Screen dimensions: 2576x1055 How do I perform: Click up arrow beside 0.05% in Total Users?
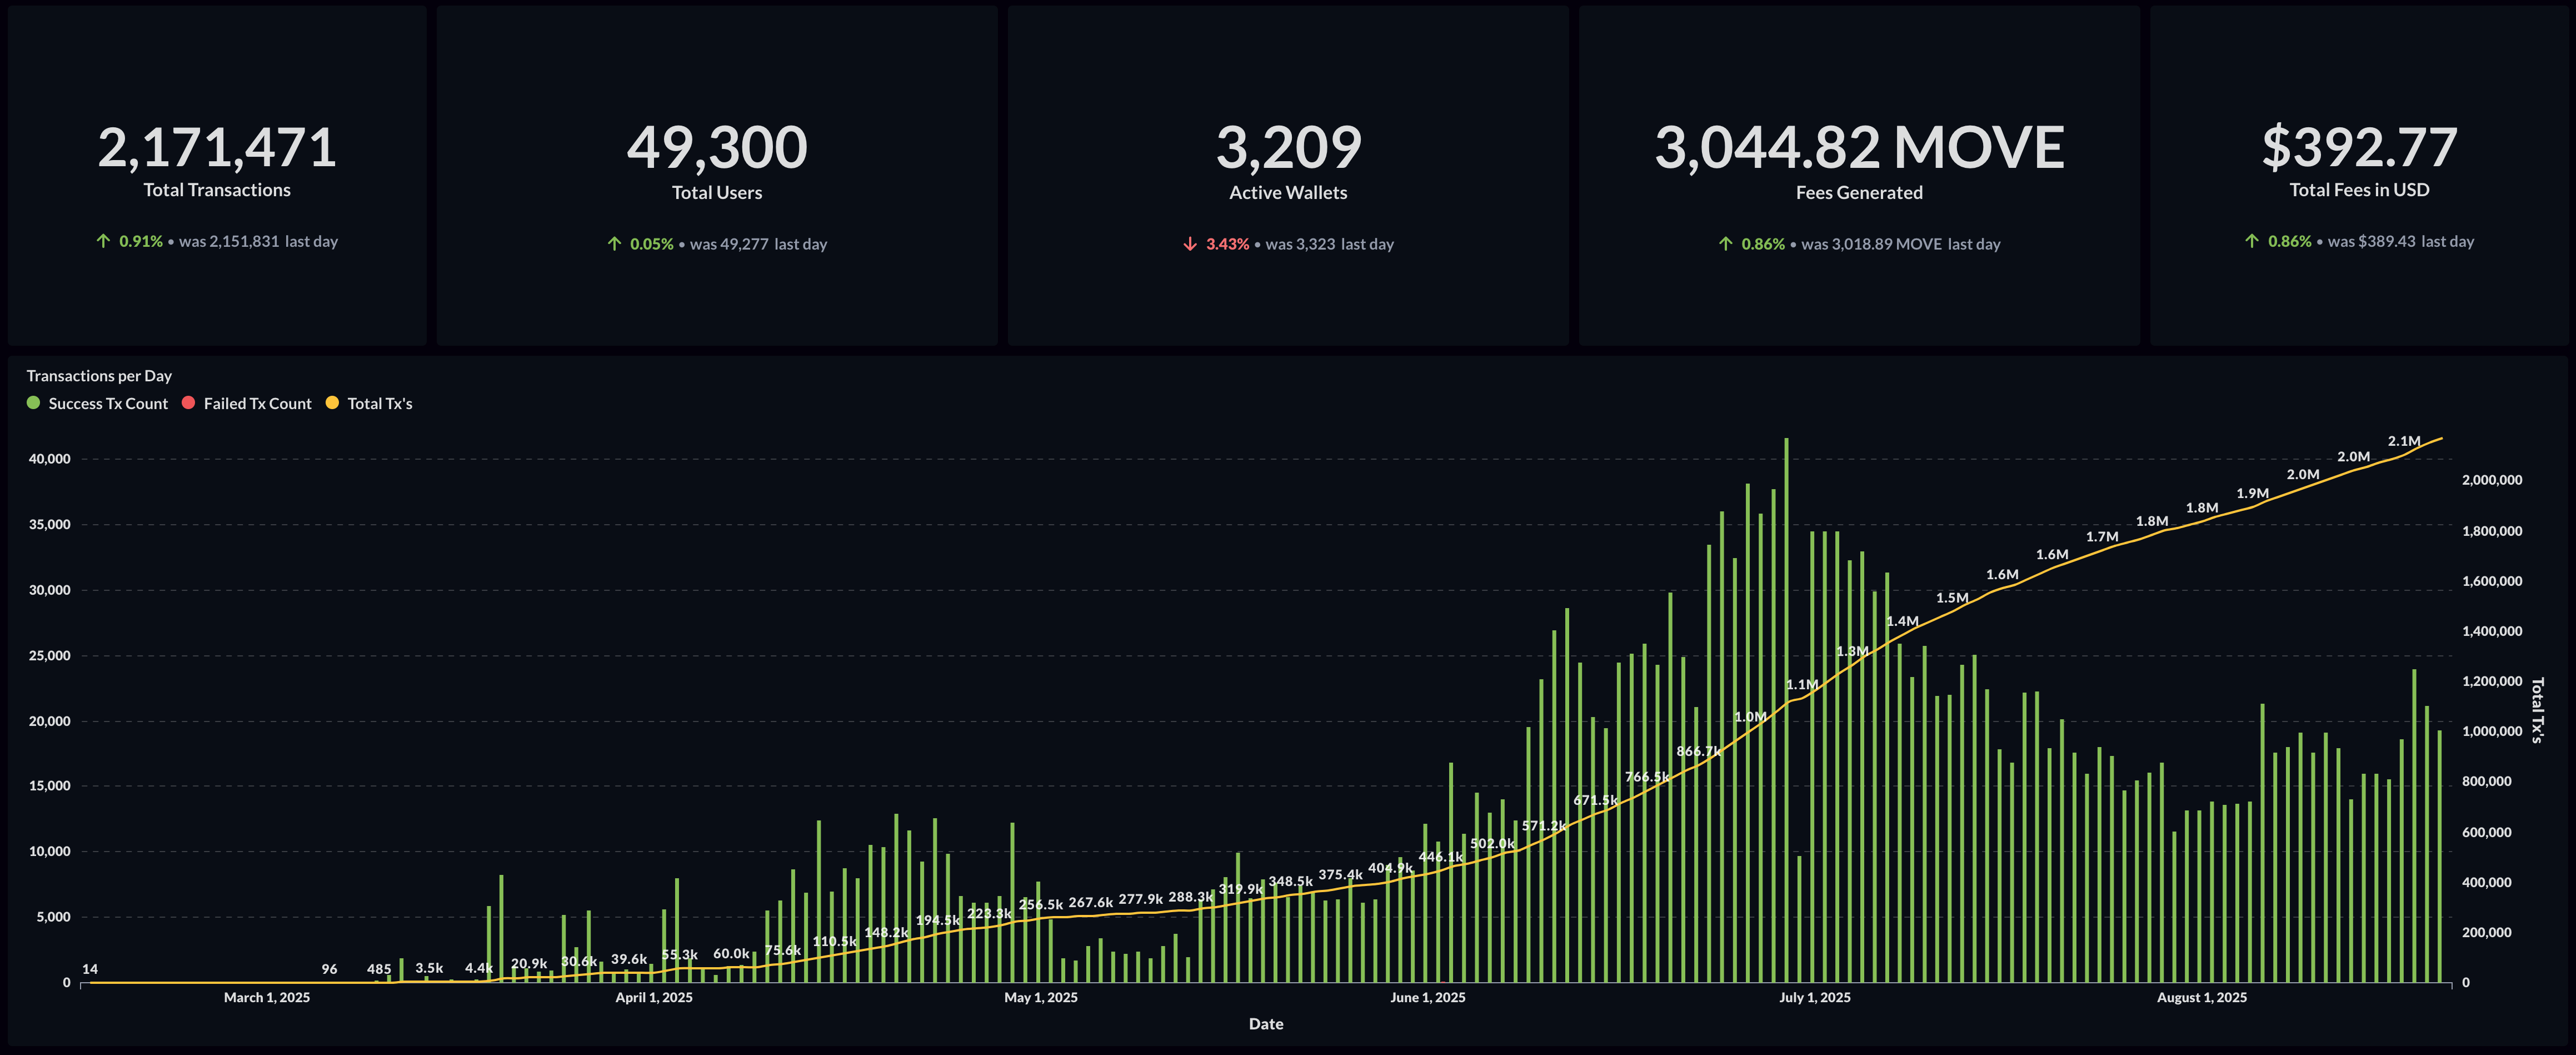click(614, 244)
